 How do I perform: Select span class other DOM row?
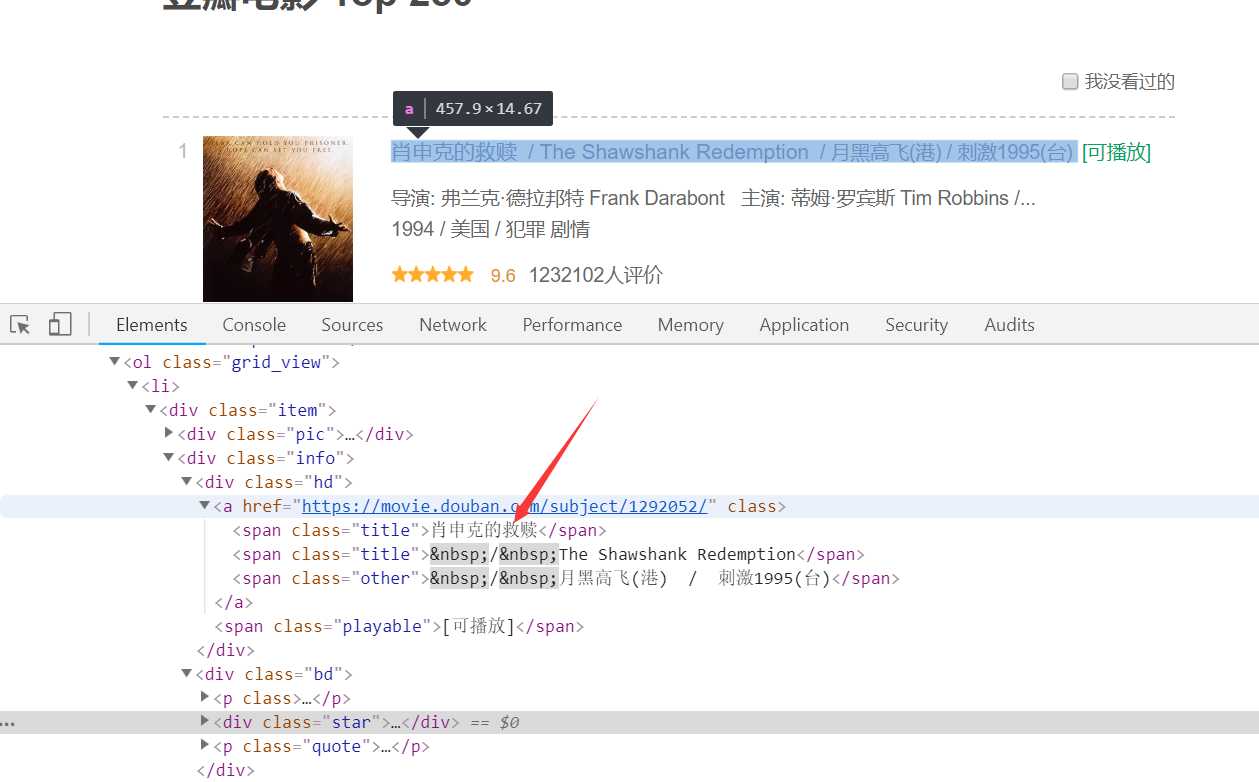(566, 578)
